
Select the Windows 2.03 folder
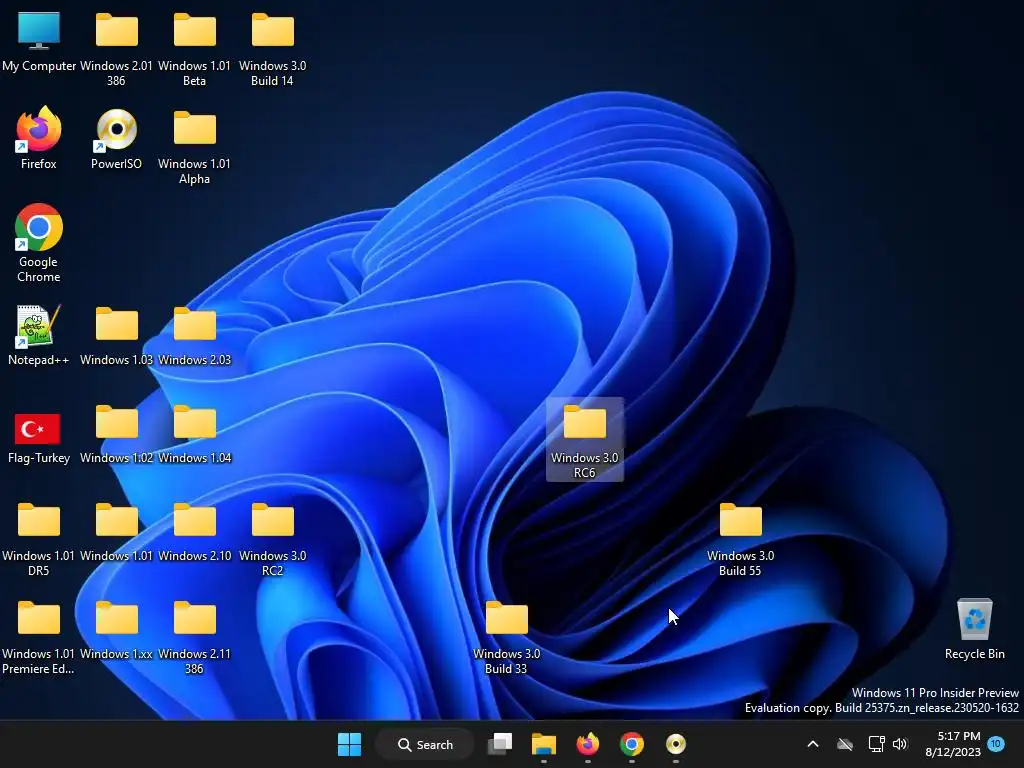click(195, 336)
